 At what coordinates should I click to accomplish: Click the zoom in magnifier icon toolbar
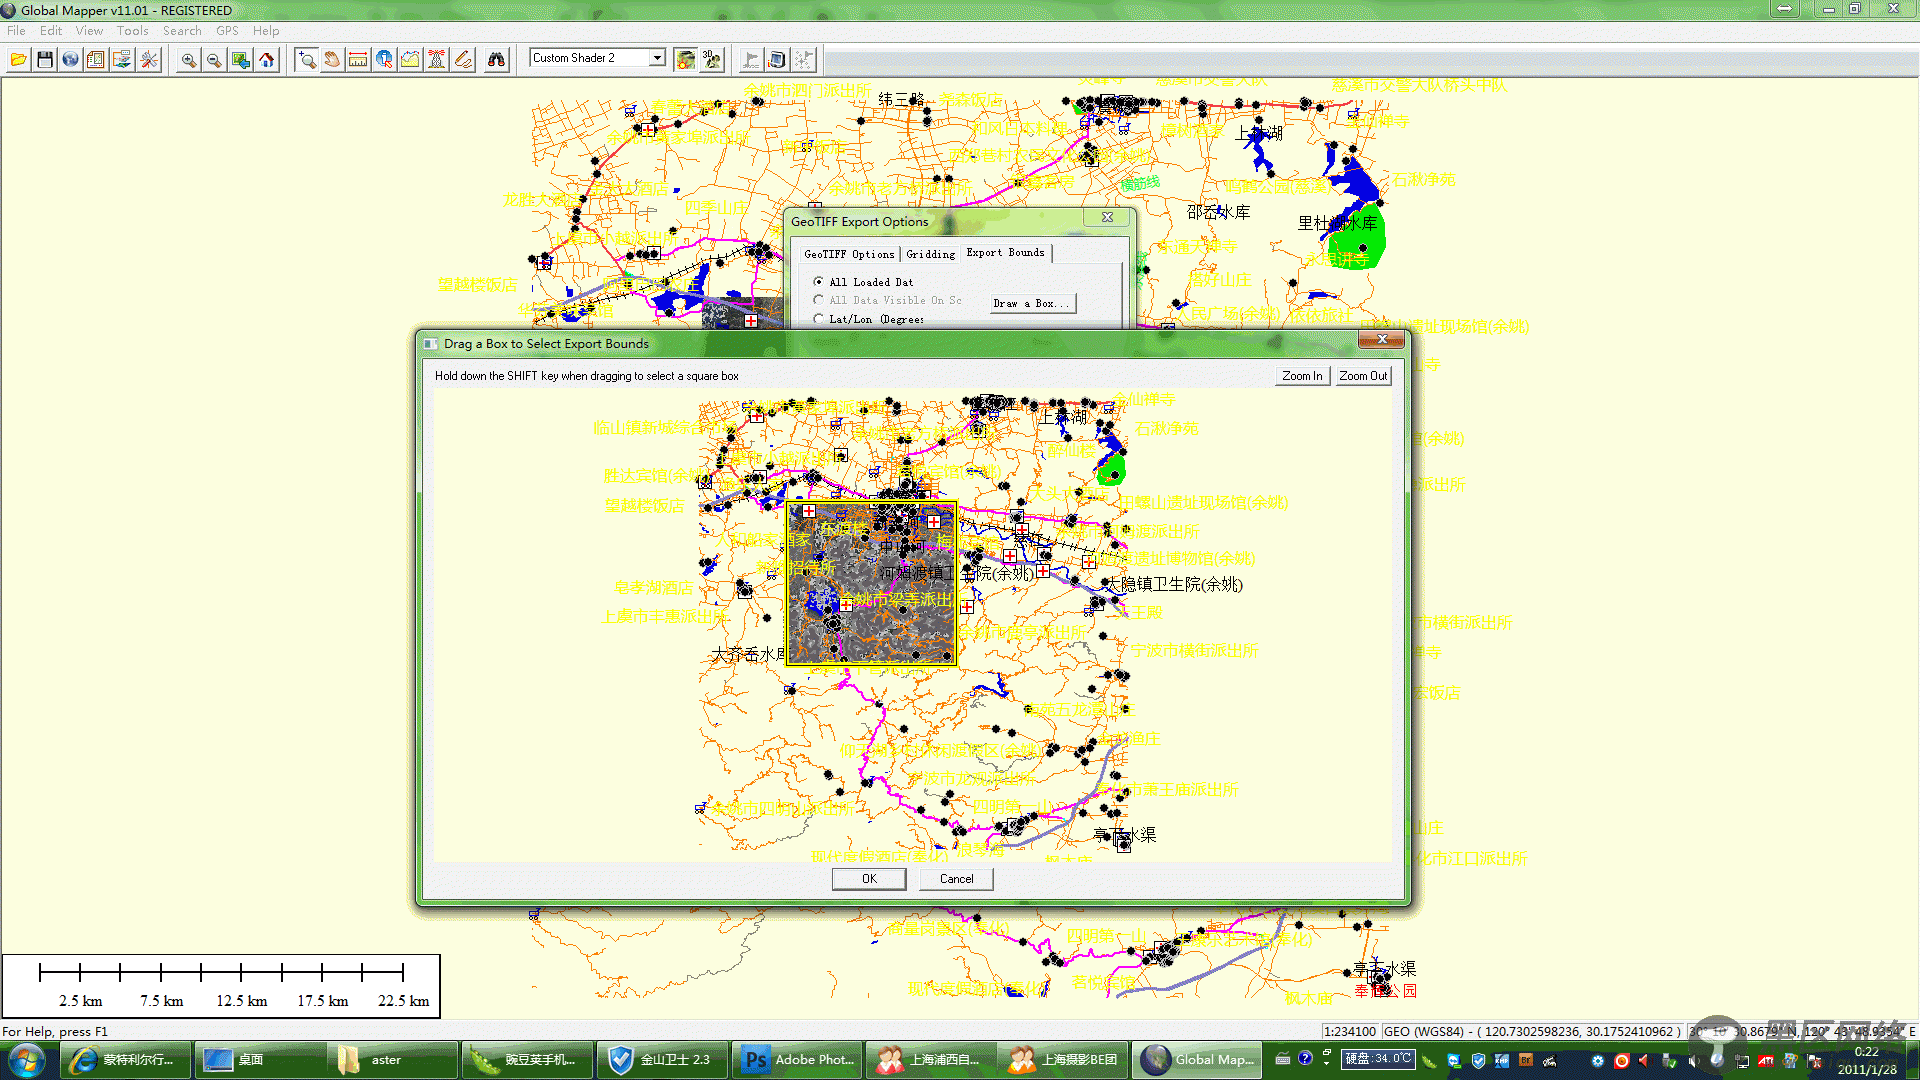[x=191, y=58]
